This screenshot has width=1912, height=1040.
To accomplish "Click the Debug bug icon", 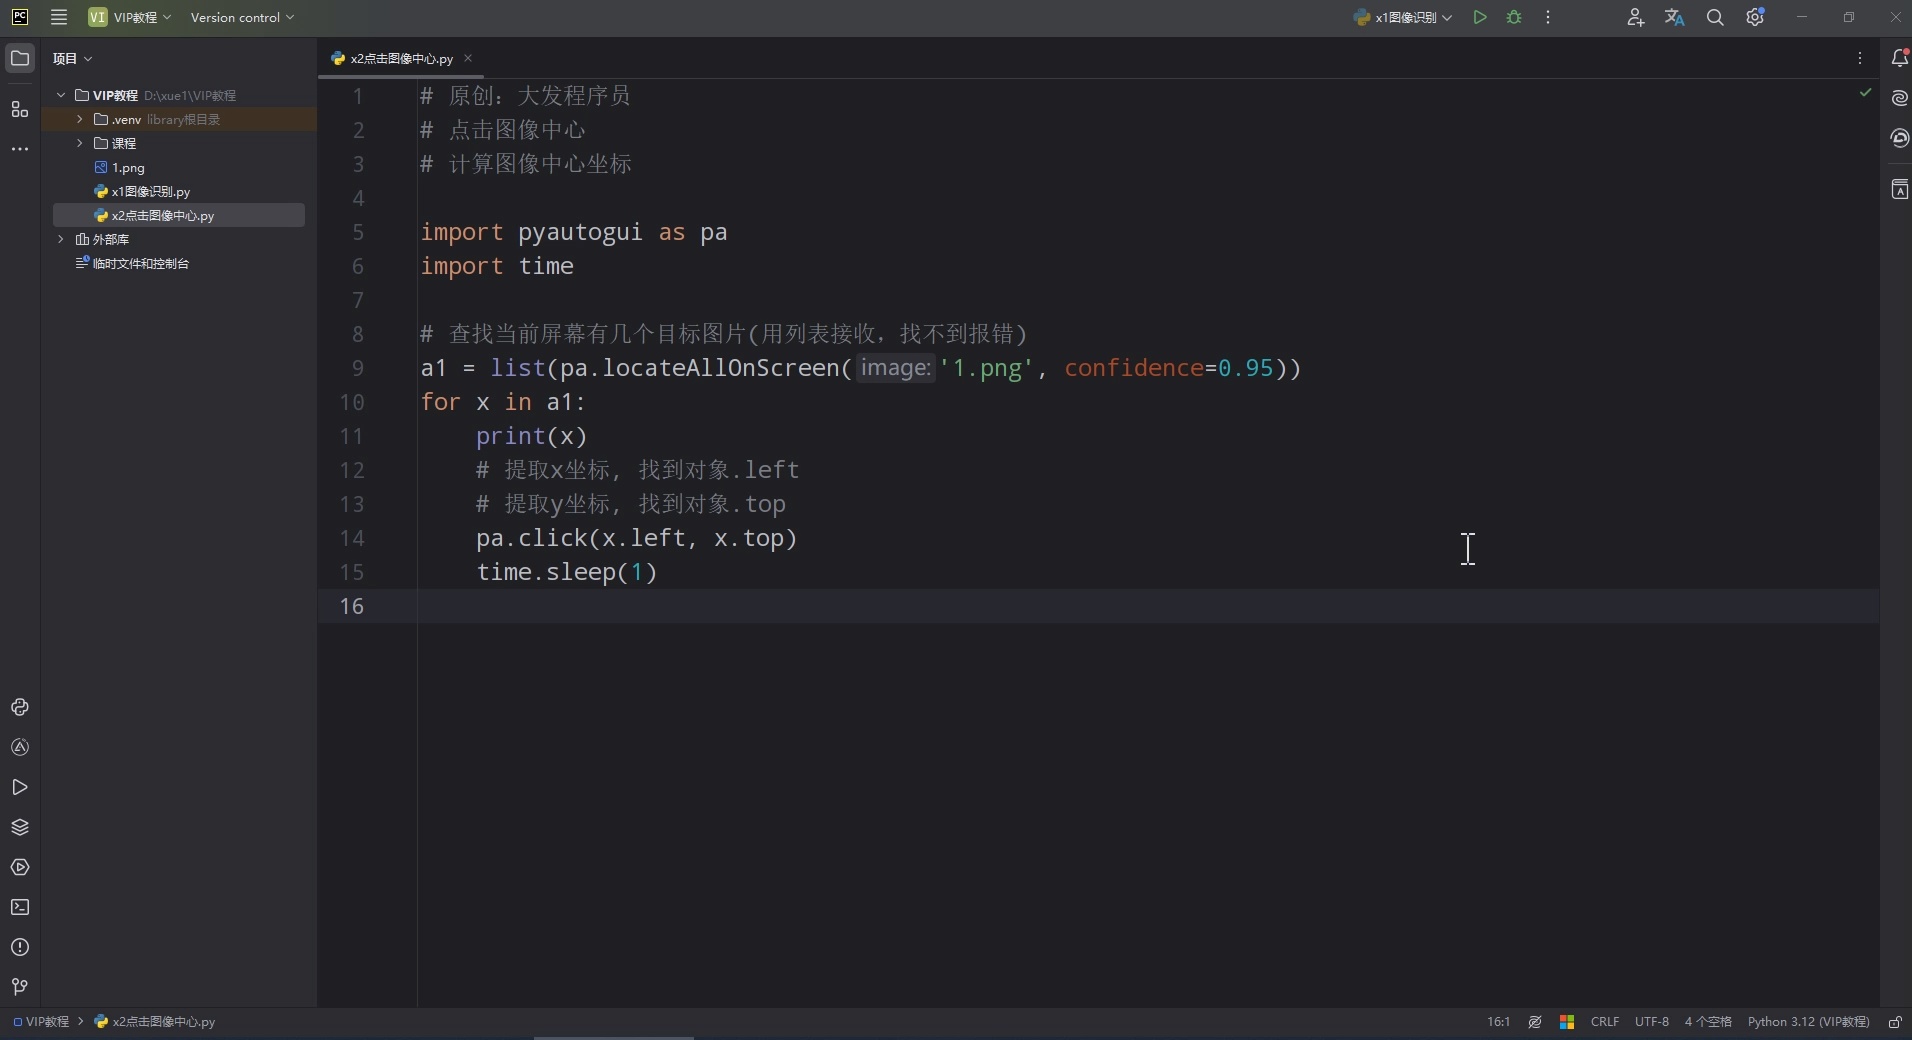I will pos(1514,18).
